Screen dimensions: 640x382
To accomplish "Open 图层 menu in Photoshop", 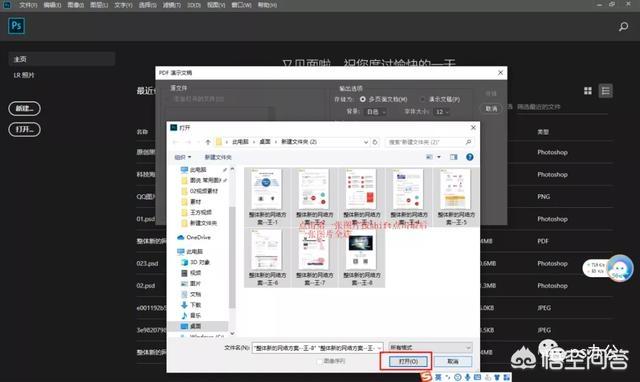I will [x=99, y=5].
